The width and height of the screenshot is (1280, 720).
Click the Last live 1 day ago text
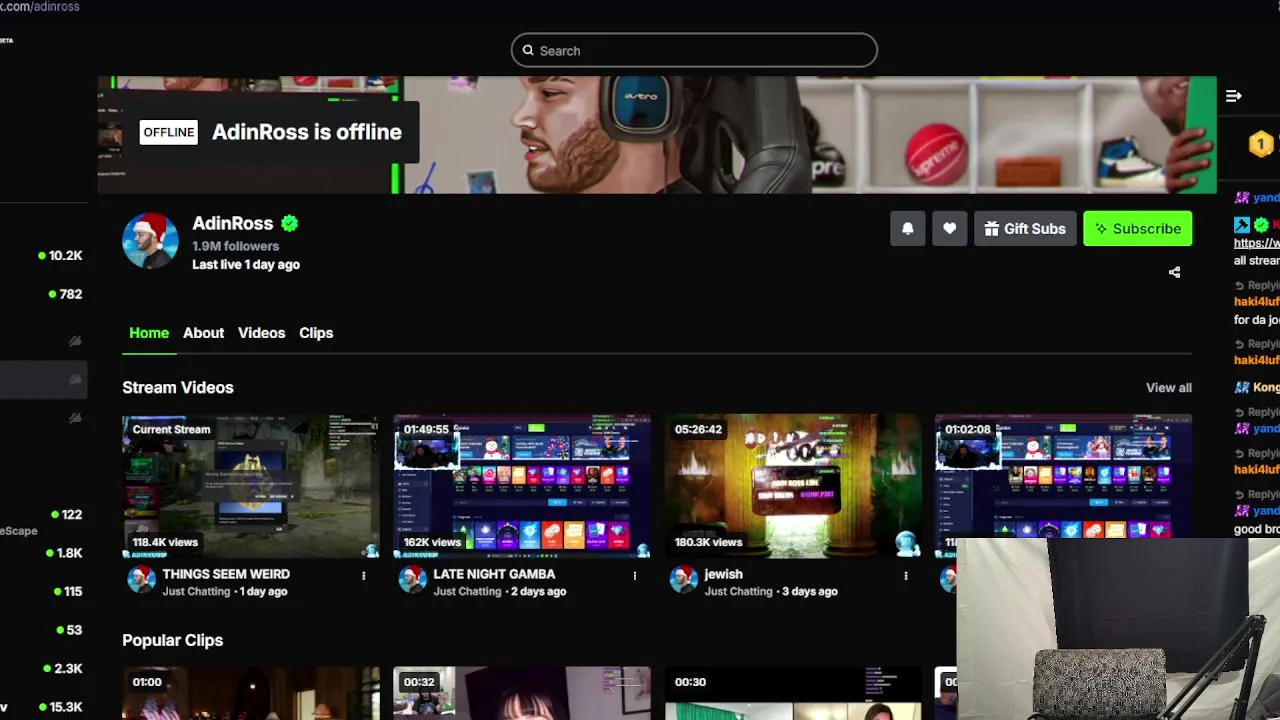point(246,265)
